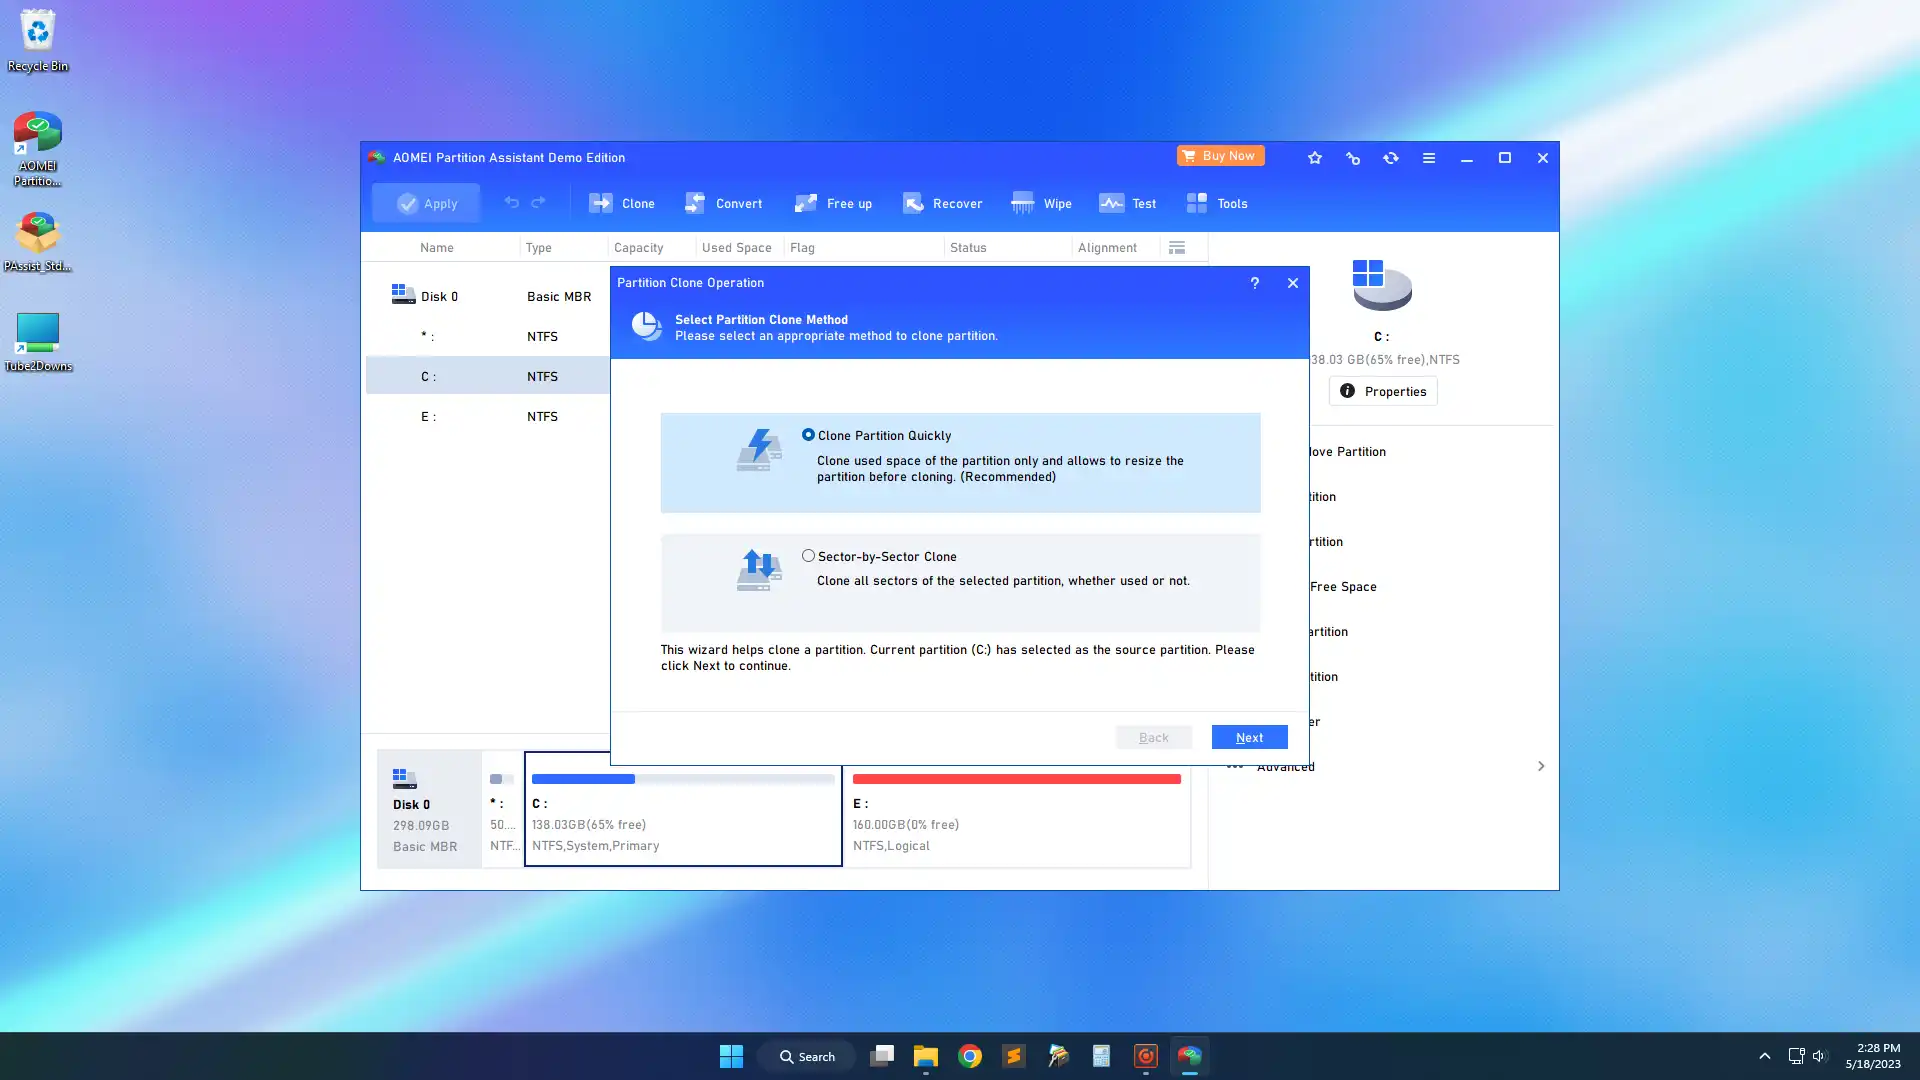Click the Wipe tool icon in toolbar
The image size is (1920, 1080).
pyautogui.click(x=1023, y=203)
